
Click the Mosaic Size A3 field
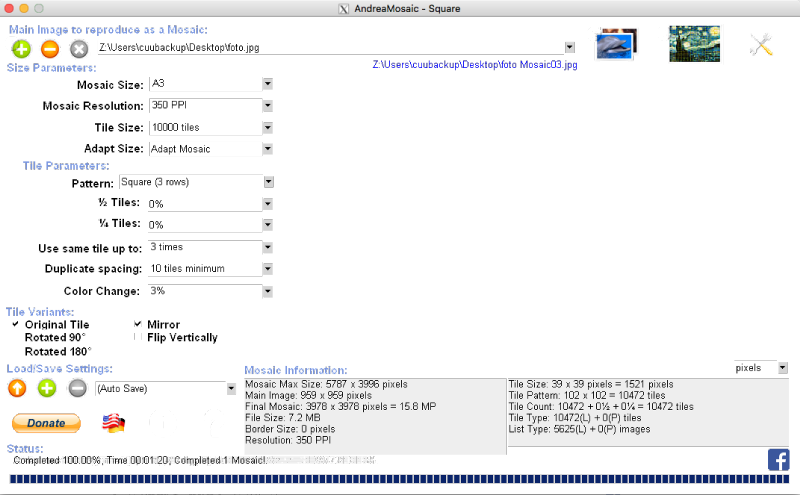click(x=206, y=84)
